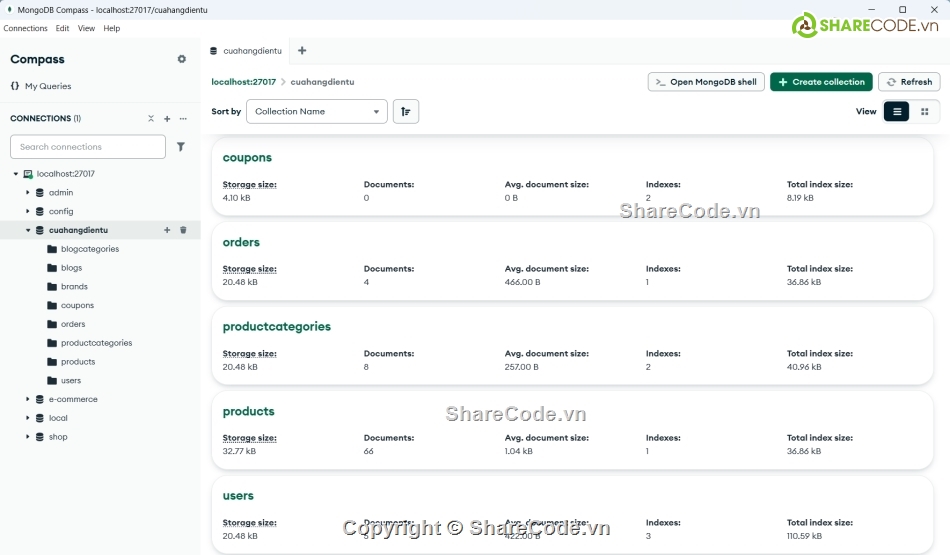The image size is (950, 555).
Task: Click Storage size label under products
Action: [x=250, y=437]
